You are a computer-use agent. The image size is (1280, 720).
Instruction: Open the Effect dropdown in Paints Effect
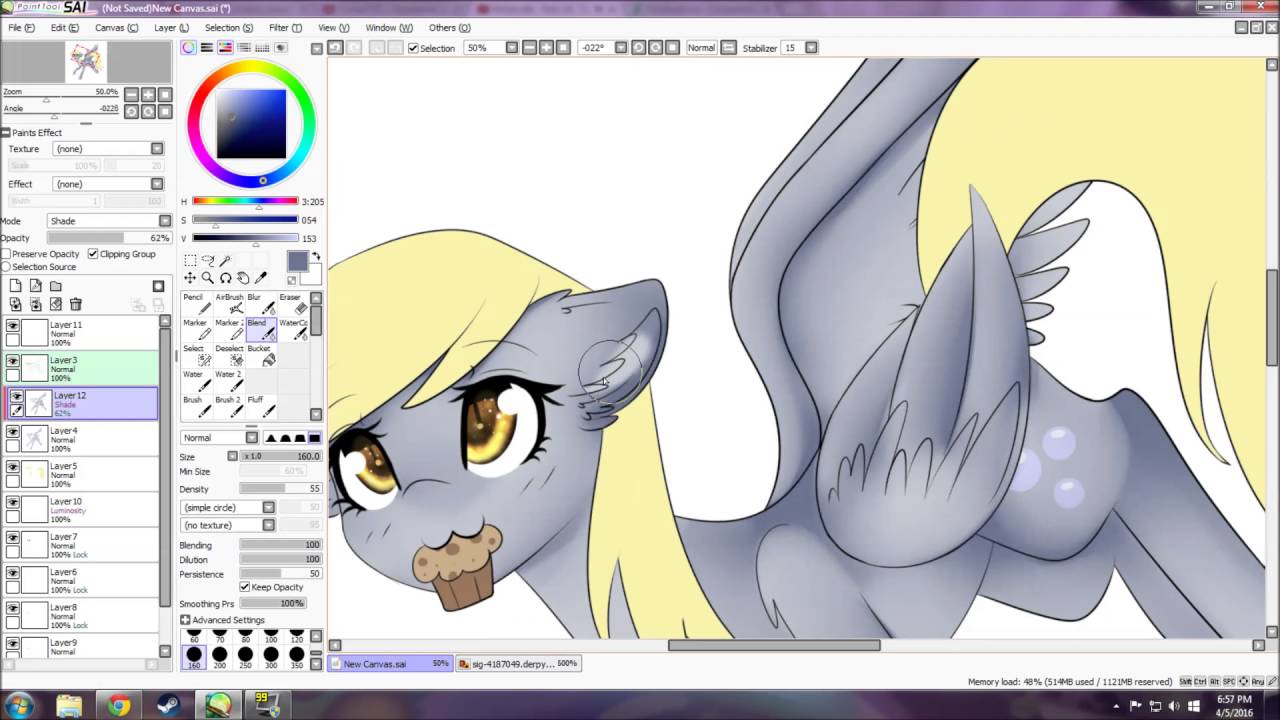coord(108,184)
